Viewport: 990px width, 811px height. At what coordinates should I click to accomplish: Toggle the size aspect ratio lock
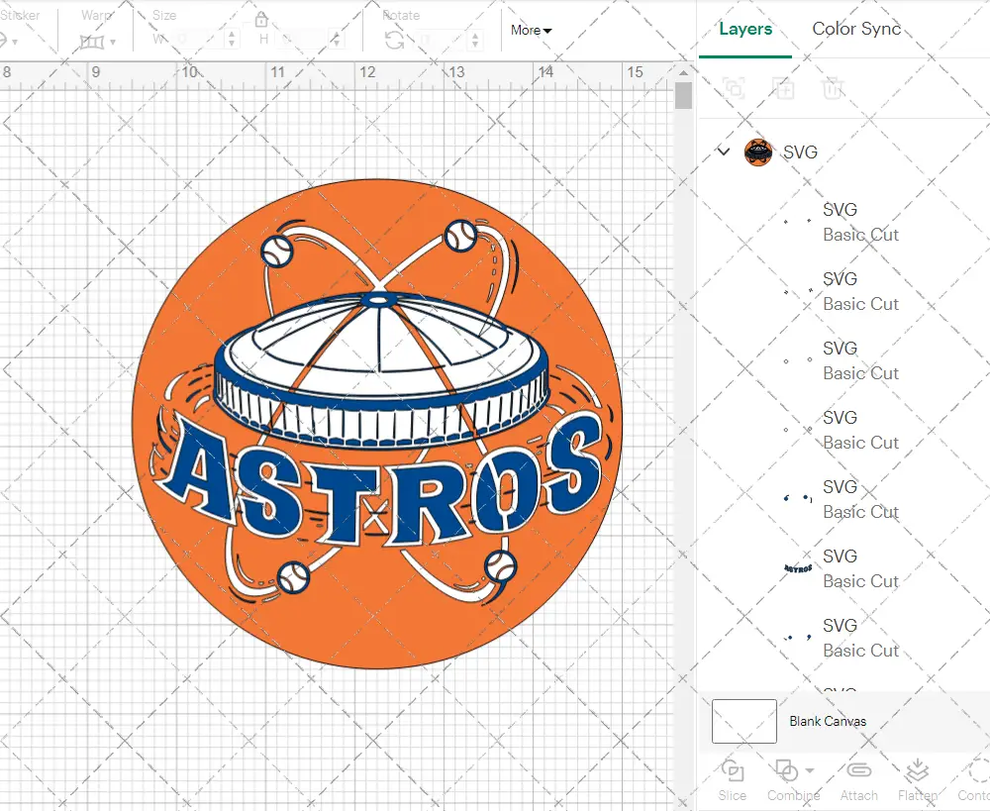coord(261,19)
